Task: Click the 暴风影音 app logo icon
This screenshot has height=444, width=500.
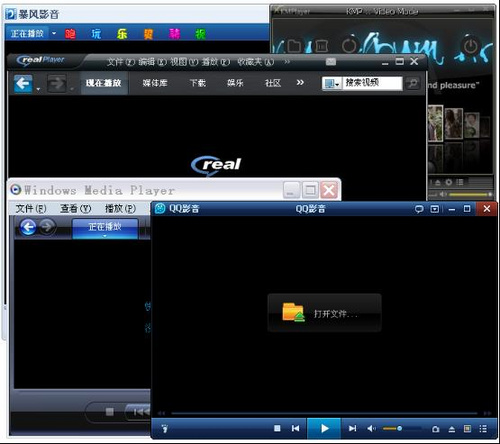Action: pyautogui.click(x=11, y=14)
